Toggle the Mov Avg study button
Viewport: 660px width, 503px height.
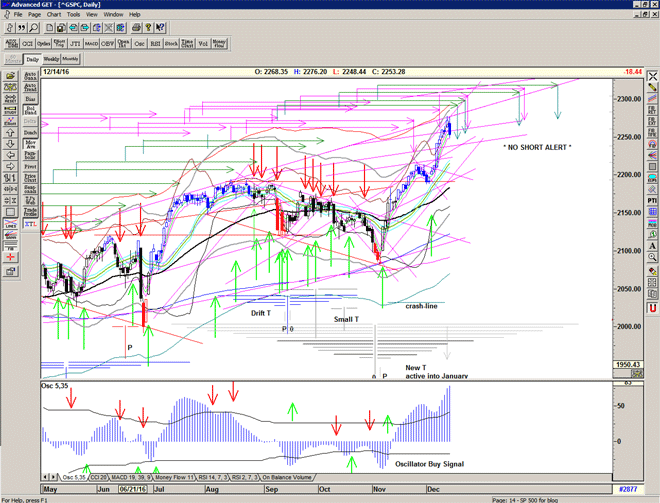tap(30, 145)
